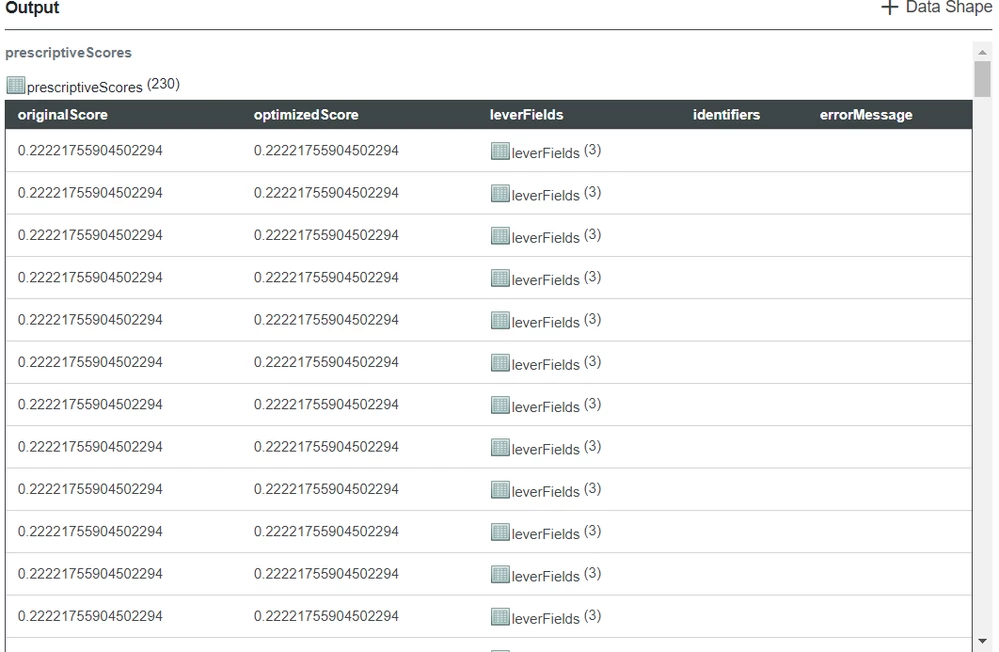This screenshot has height=652, width=999.
Task: Expand leverFields (3) link in sixth row
Action: [556, 363]
